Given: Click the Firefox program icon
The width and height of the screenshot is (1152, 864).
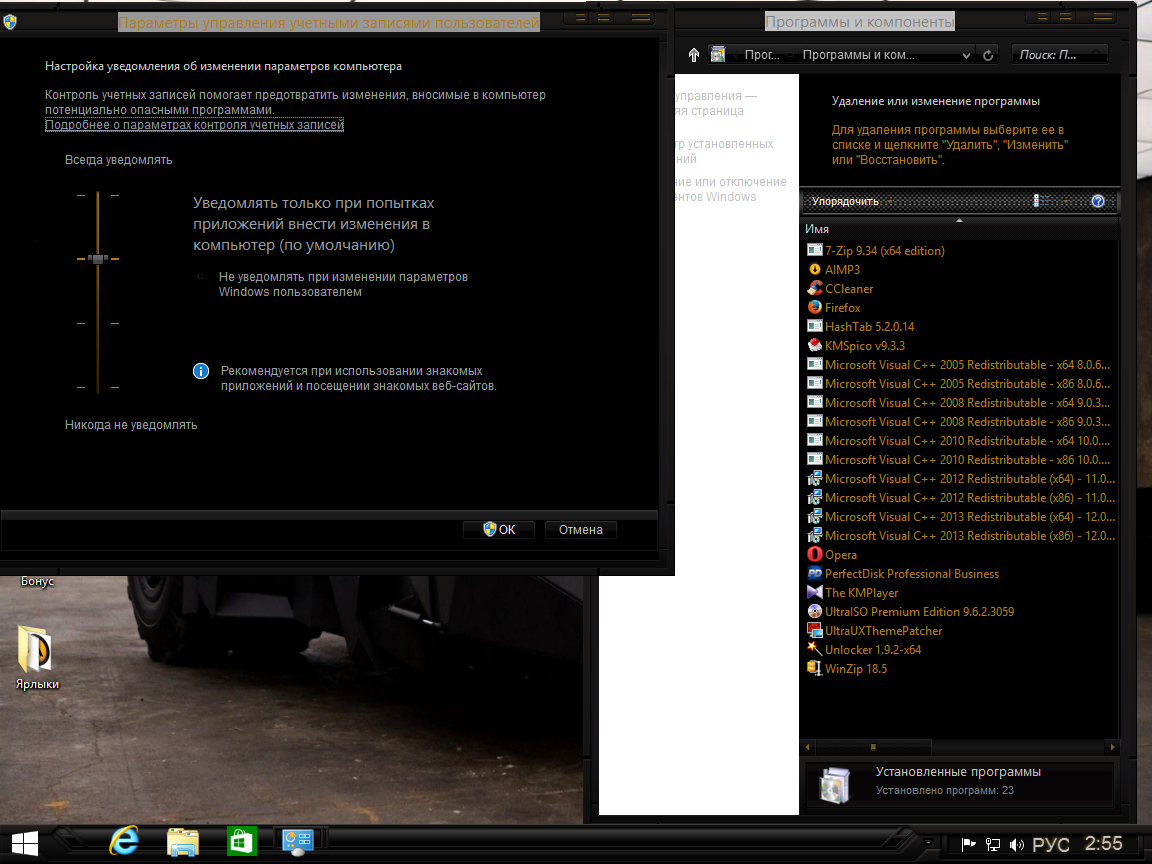Looking at the screenshot, I should [x=814, y=307].
